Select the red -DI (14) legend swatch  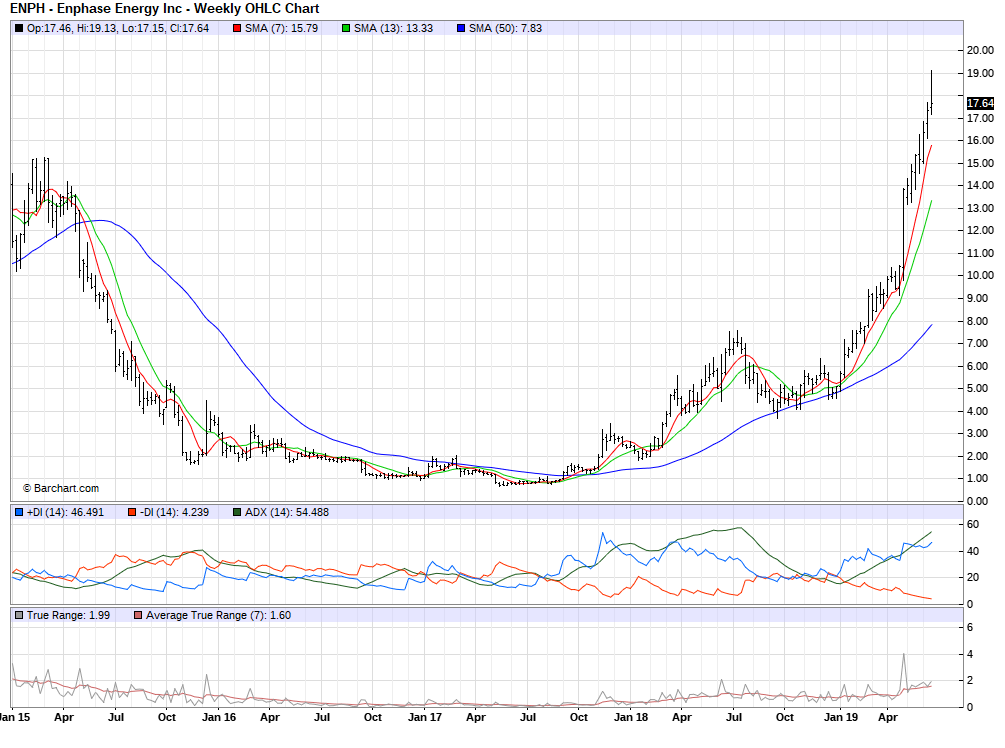point(132,512)
